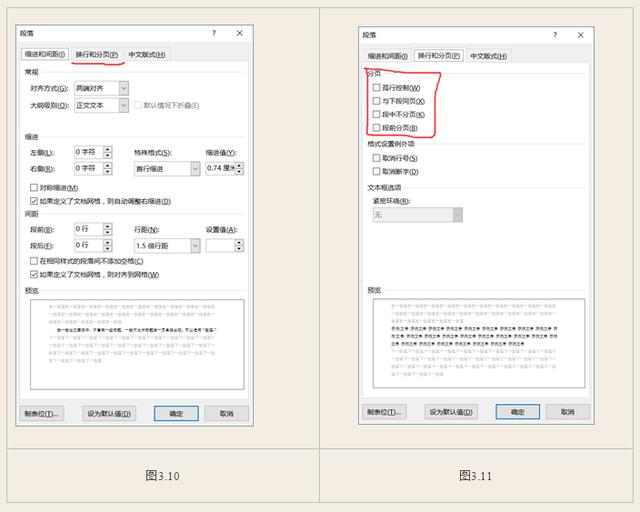
Task: Enable 在相同样式的段落间不添加空格(C) checkbox
Action: tap(34, 261)
